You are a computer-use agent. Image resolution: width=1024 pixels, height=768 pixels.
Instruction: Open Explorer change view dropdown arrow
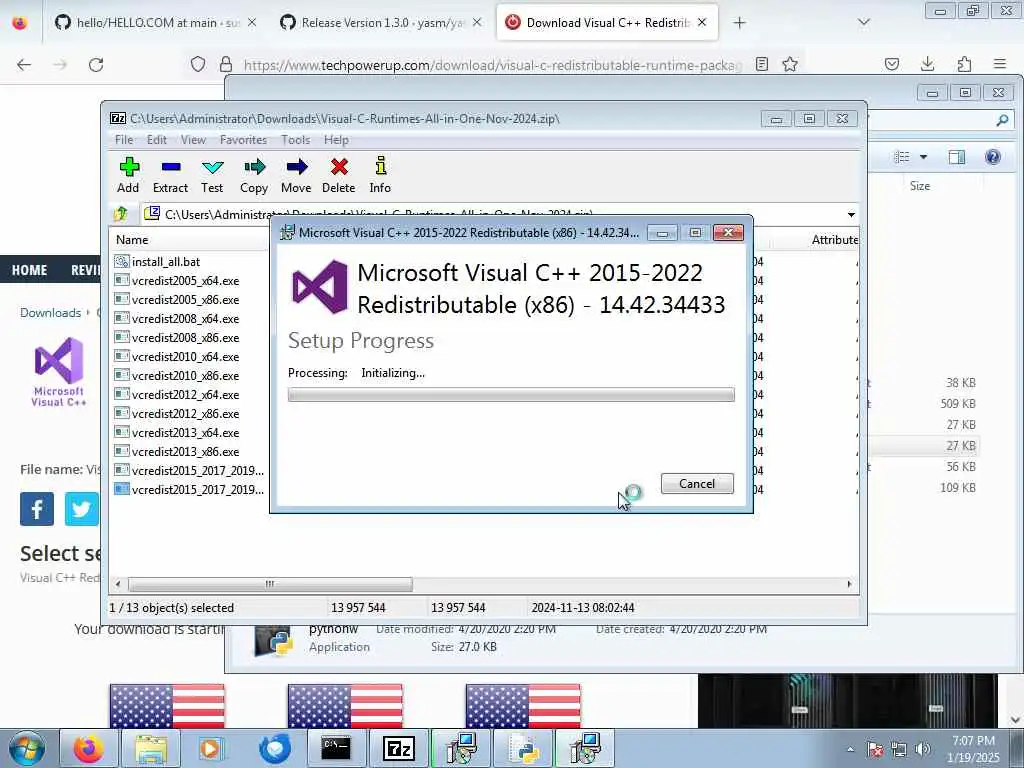(923, 157)
